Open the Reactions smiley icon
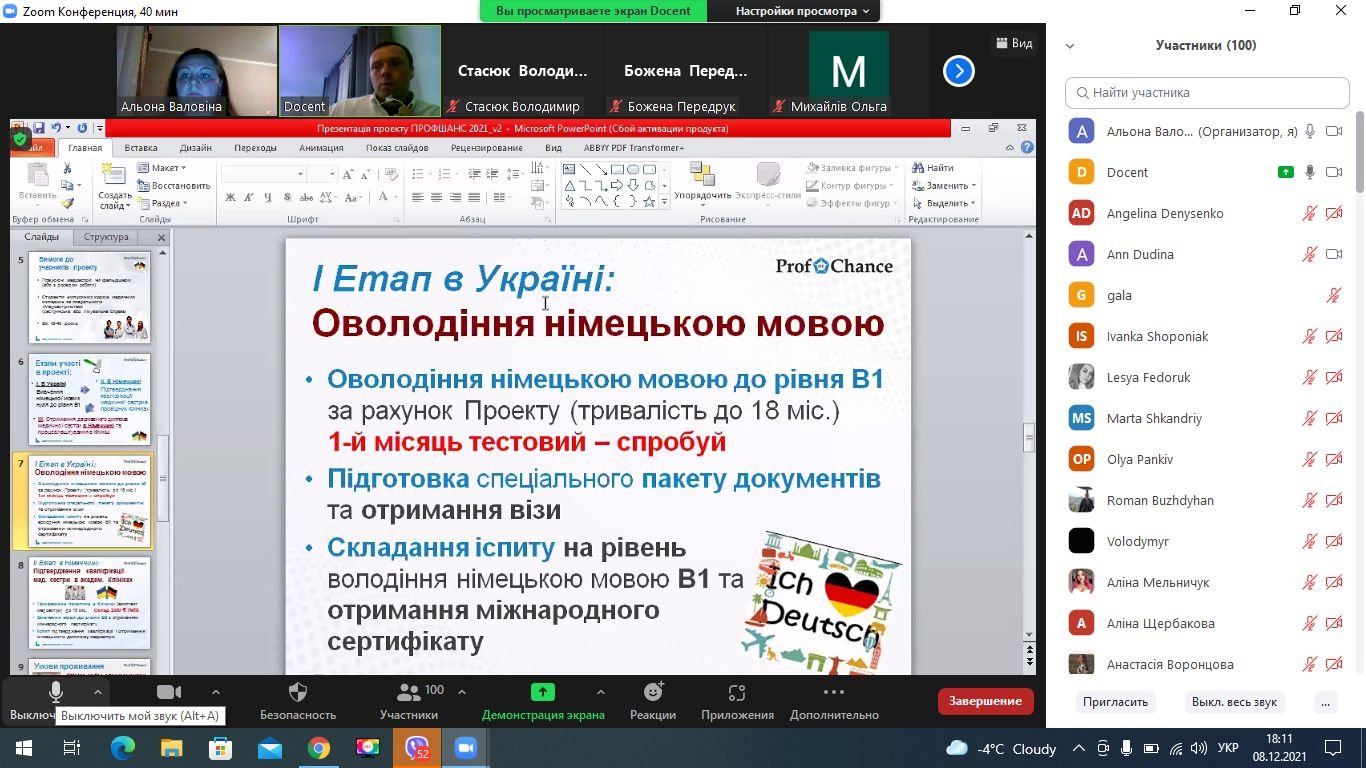 point(653,692)
